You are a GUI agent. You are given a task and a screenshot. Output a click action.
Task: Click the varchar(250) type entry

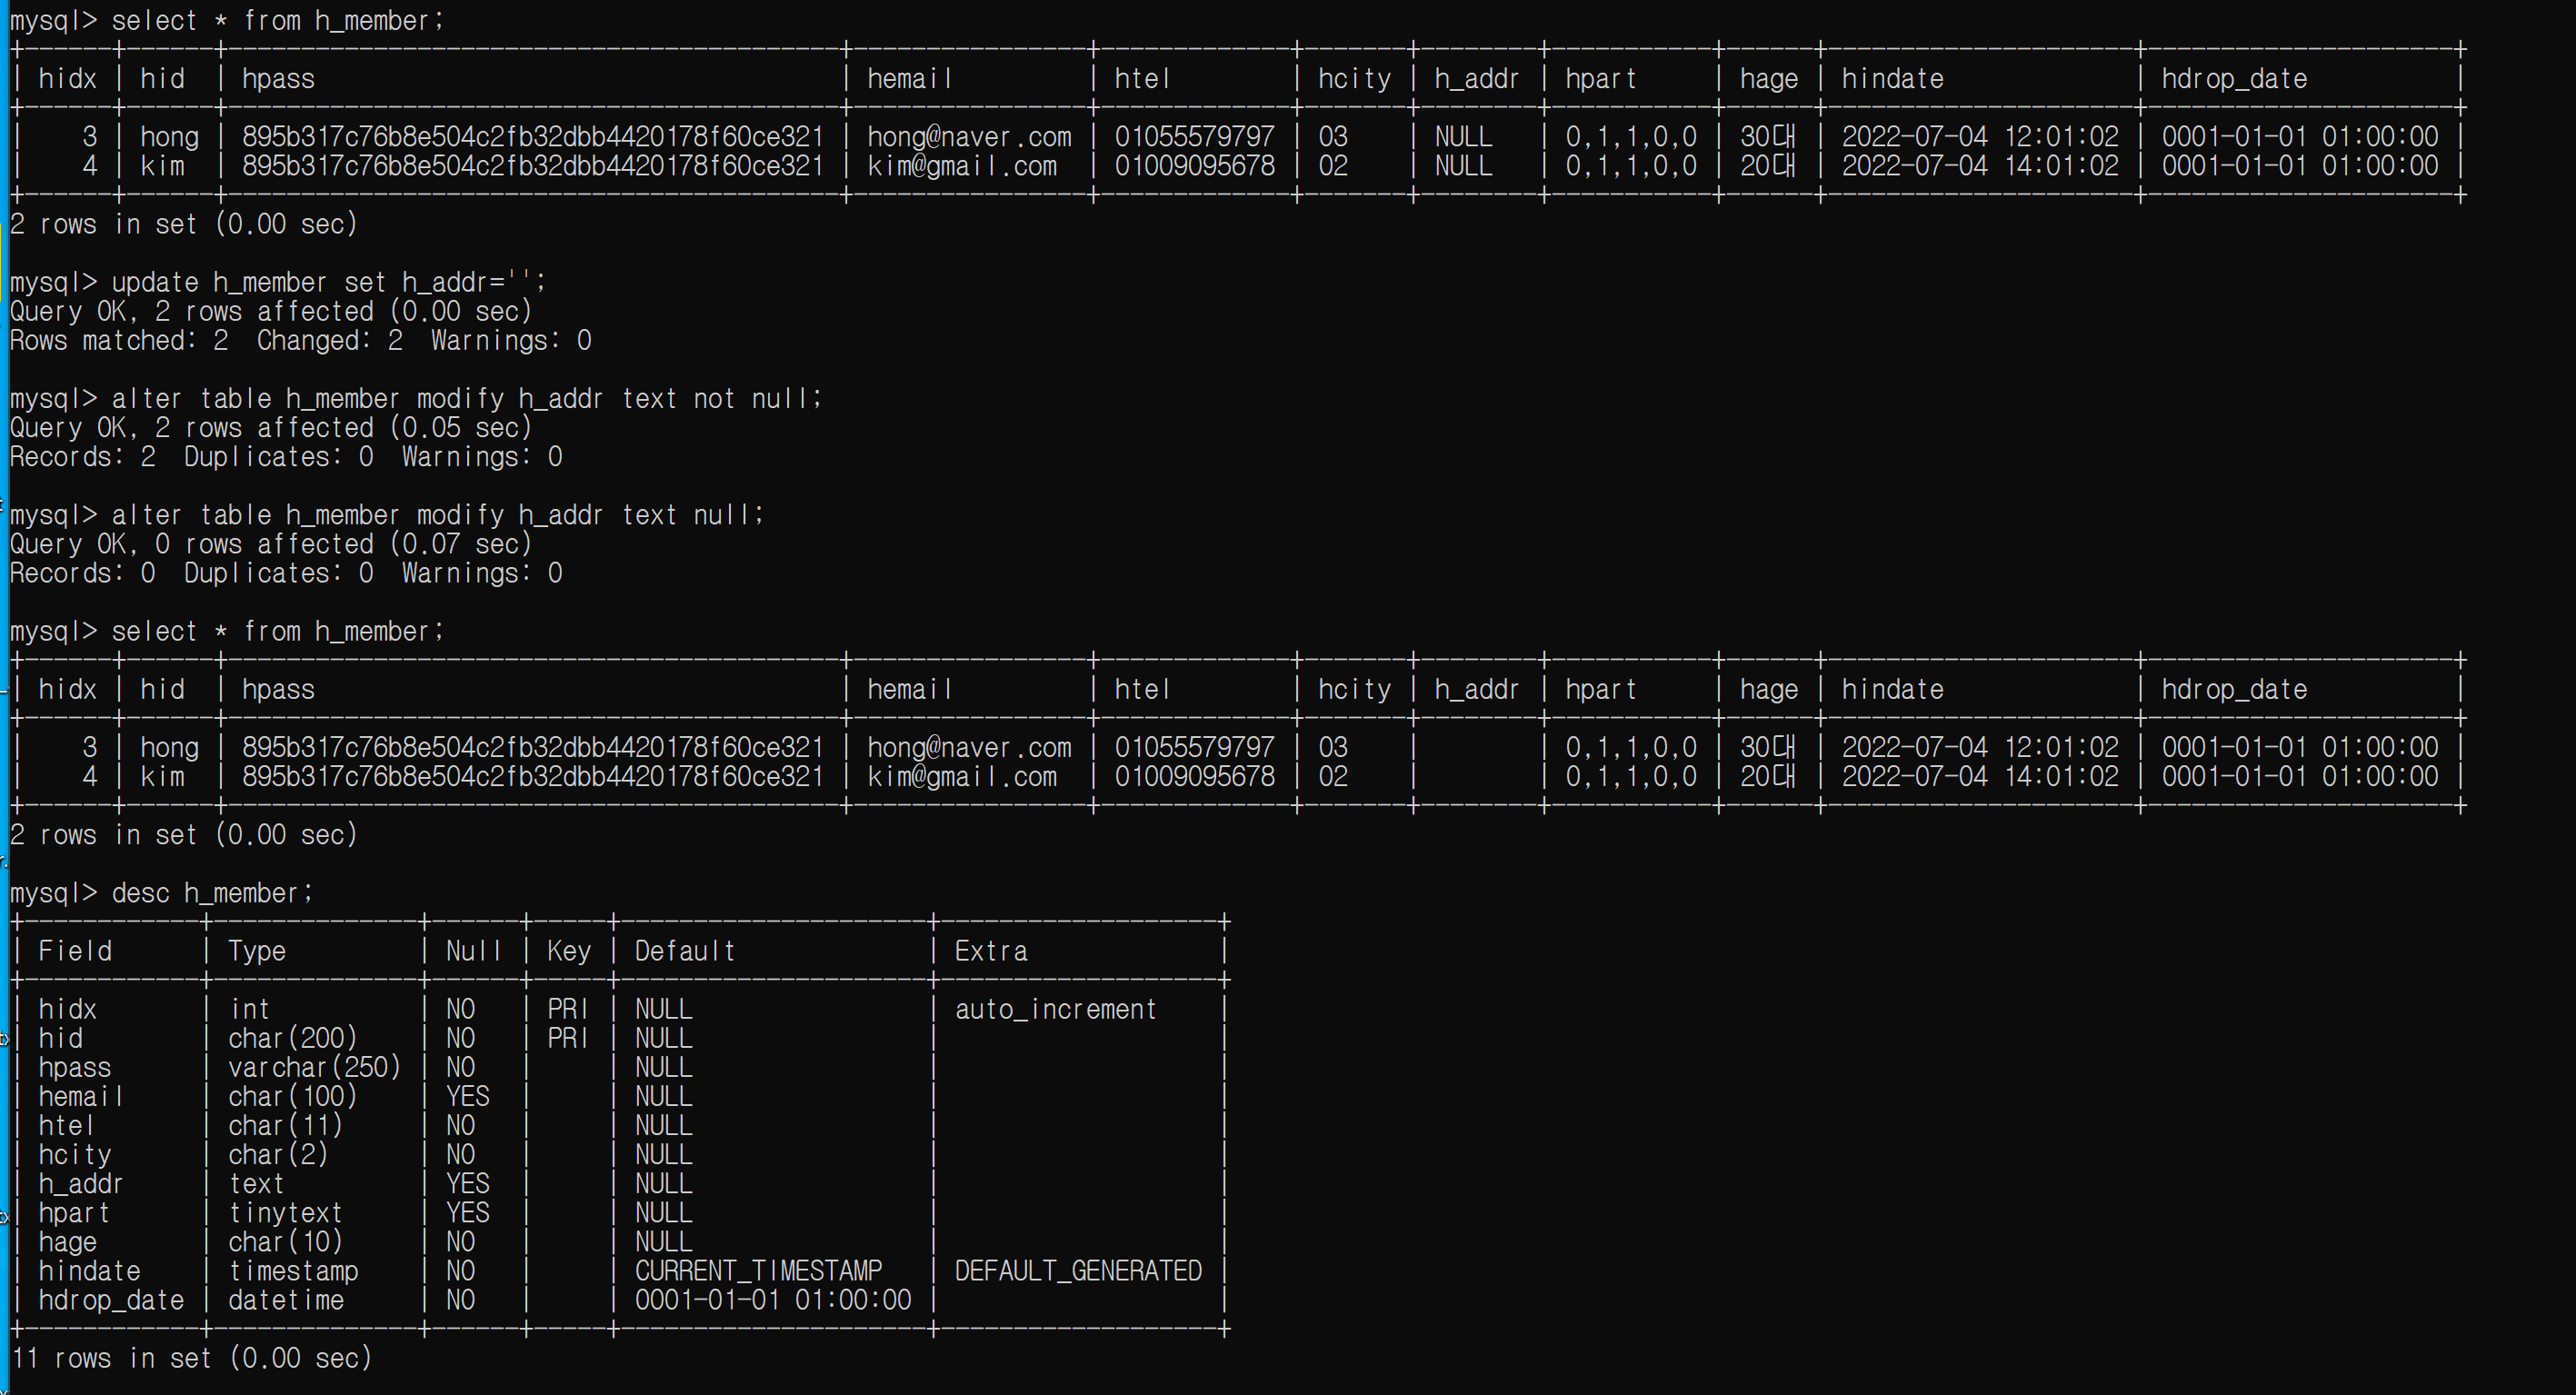tap(314, 1068)
